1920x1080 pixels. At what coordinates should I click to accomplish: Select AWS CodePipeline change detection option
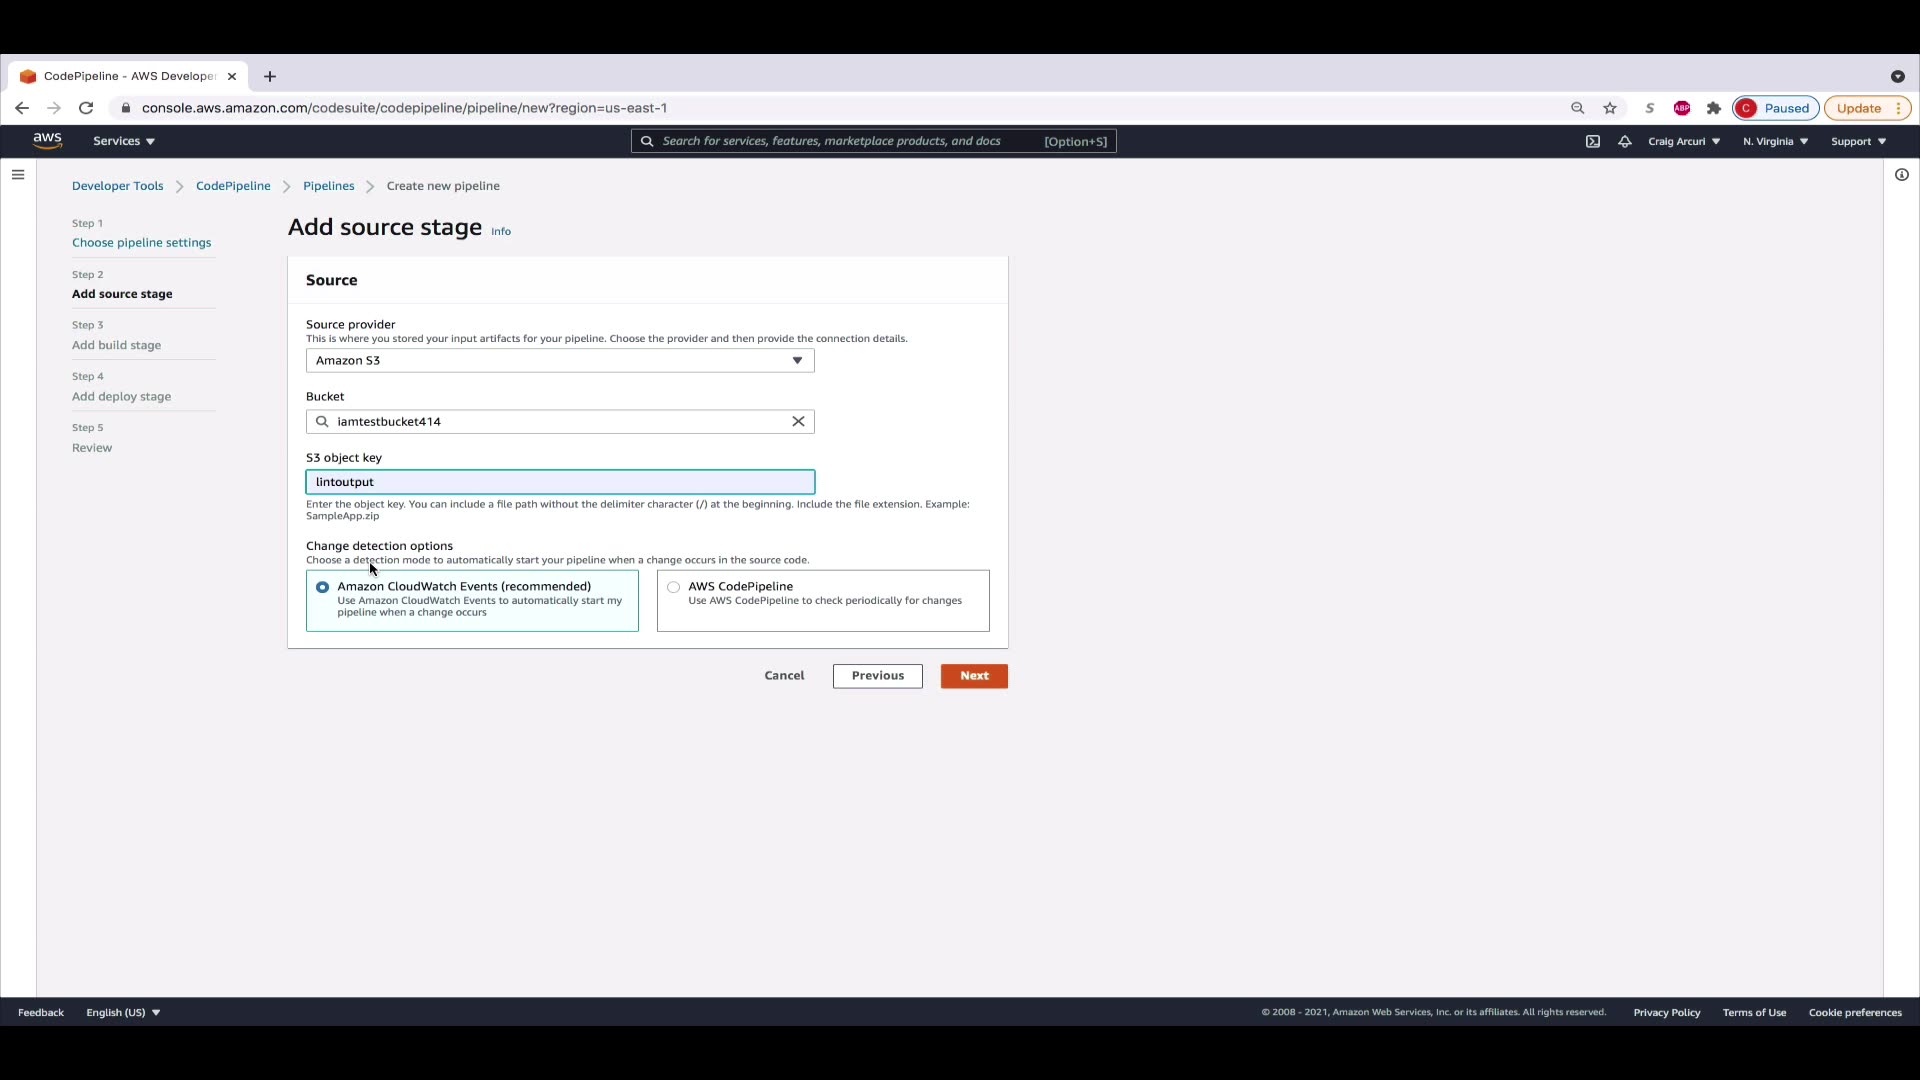(674, 587)
